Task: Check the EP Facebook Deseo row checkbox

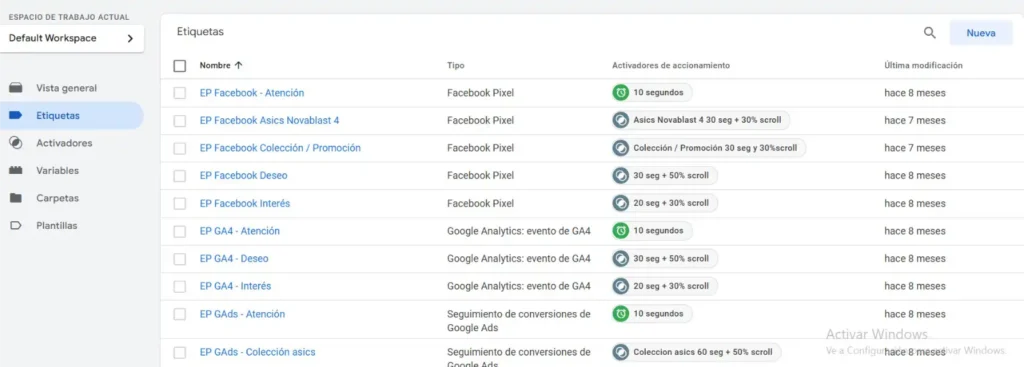Action: (180, 176)
